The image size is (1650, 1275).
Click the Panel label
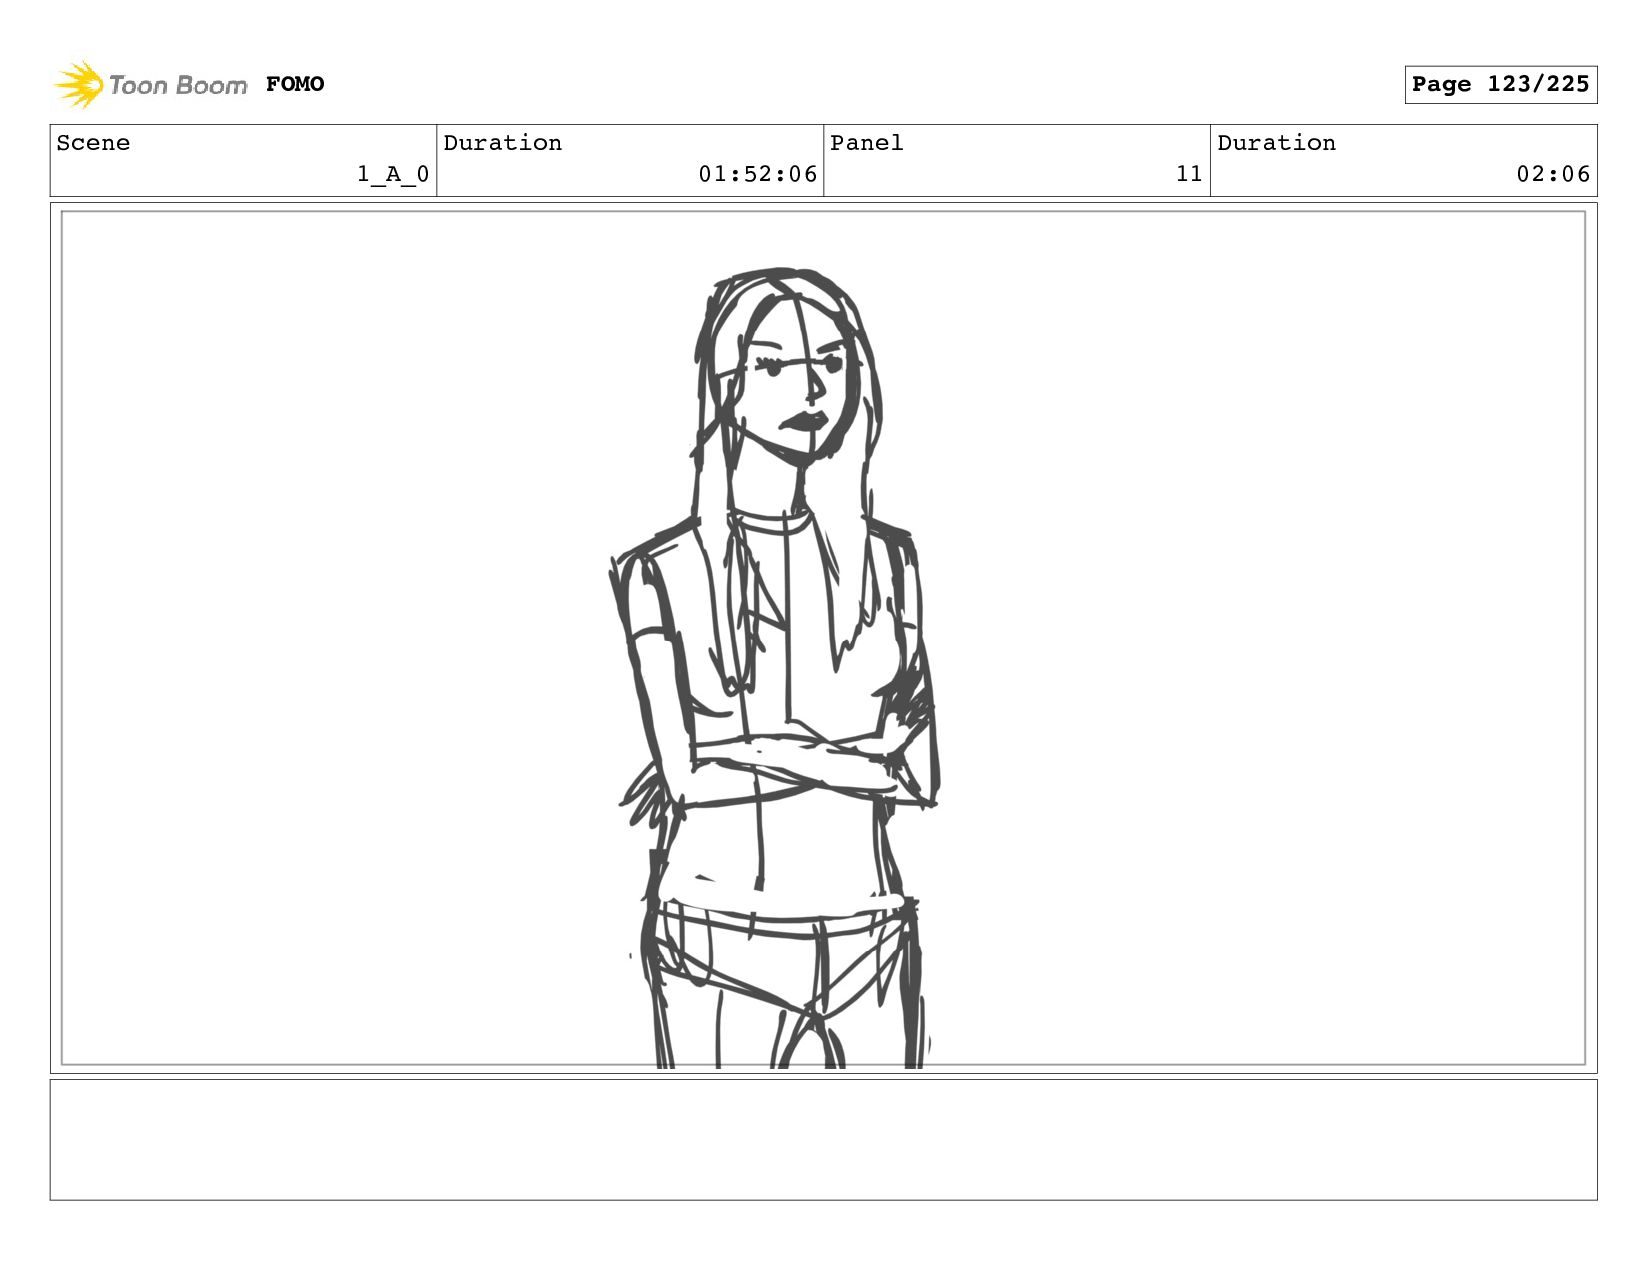click(866, 143)
